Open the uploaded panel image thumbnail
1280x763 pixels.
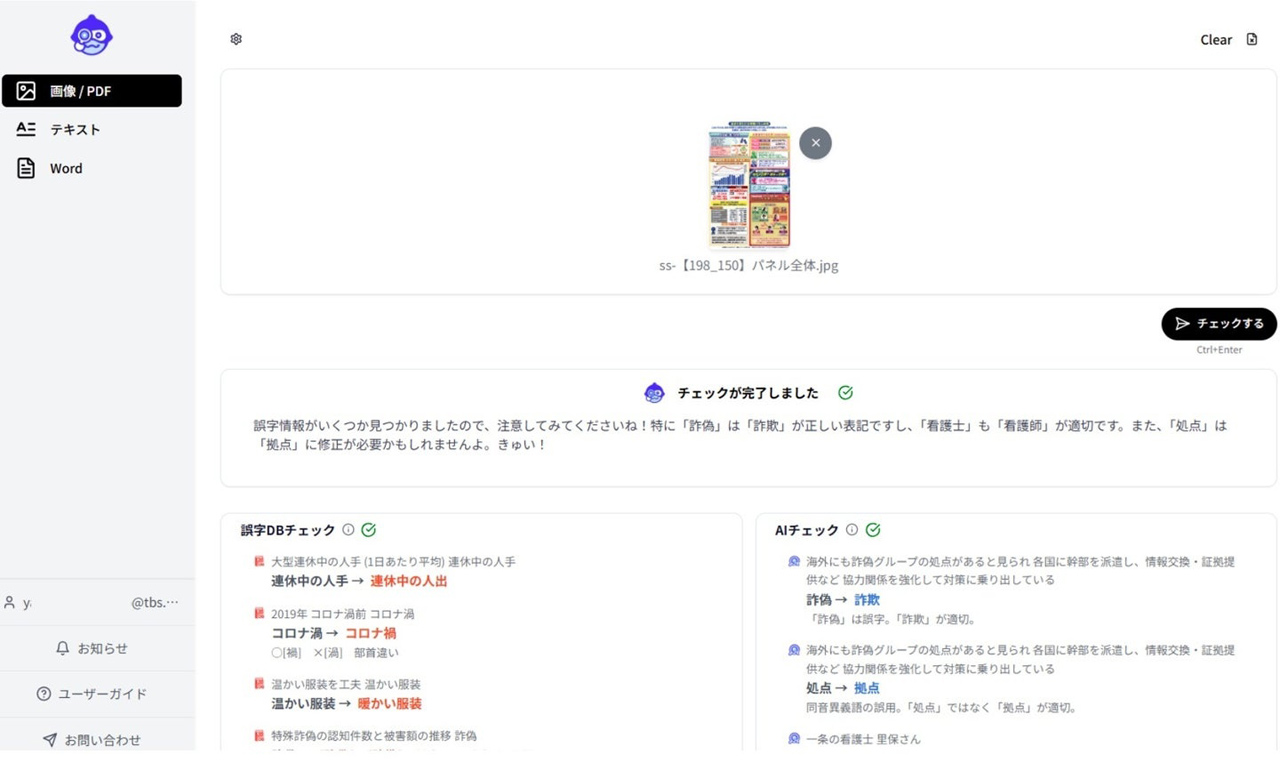749,186
